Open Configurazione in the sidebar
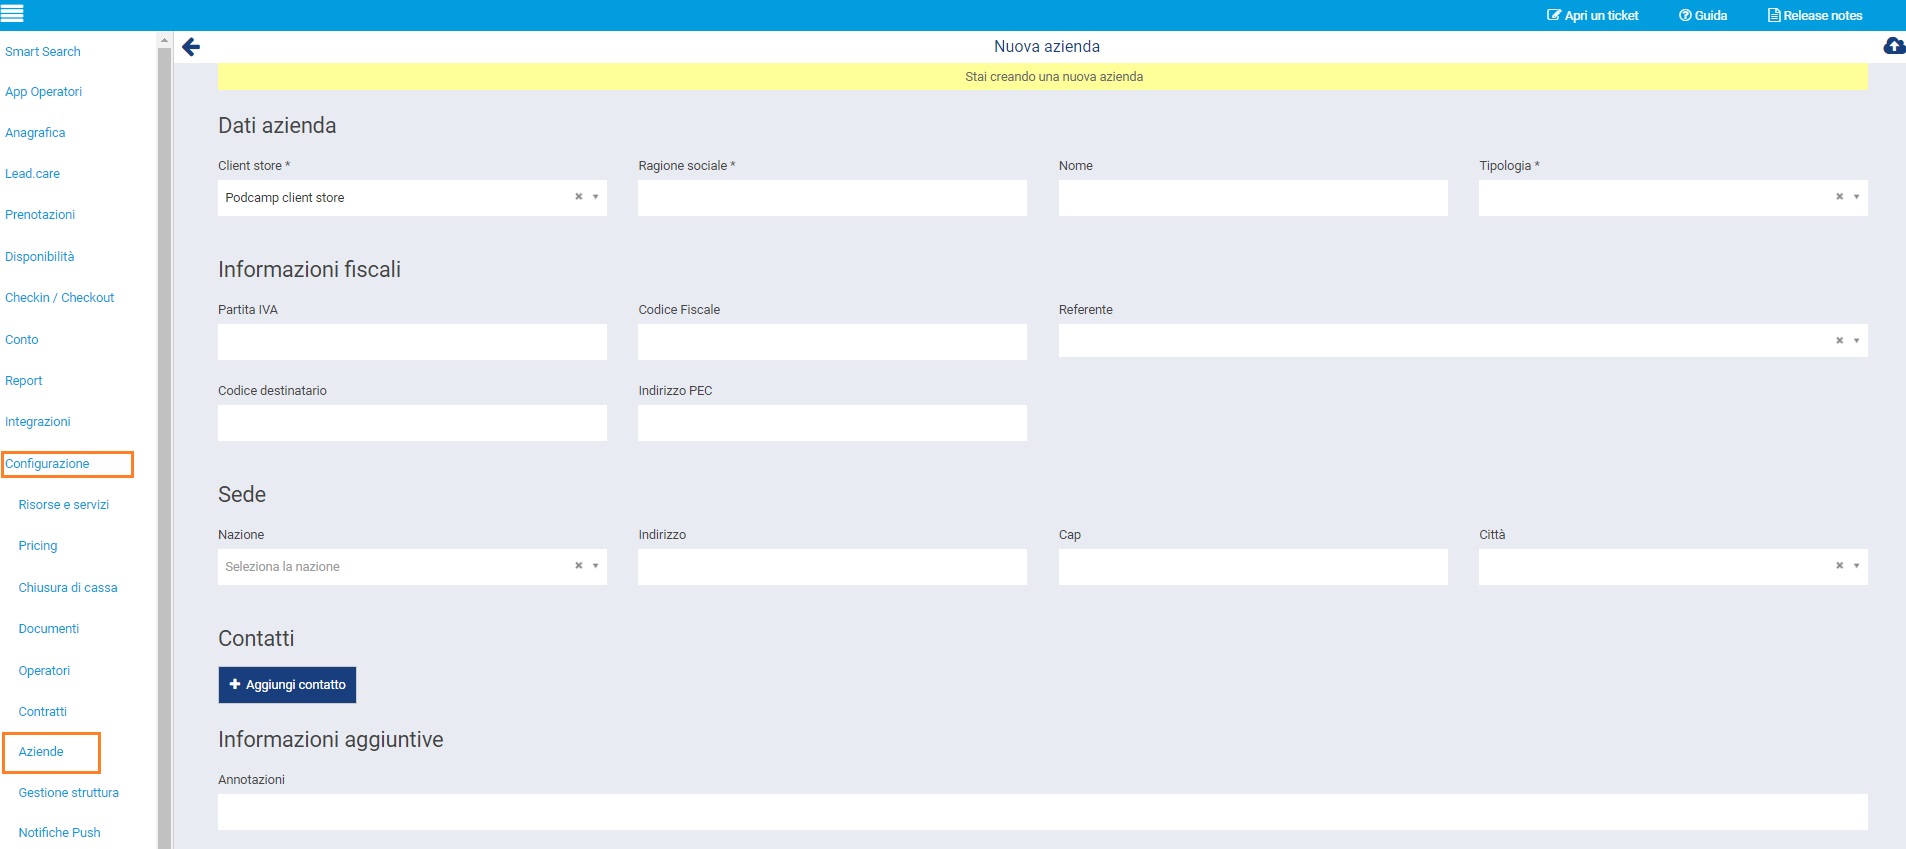This screenshot has width=1906, height=849. [47, 464]
